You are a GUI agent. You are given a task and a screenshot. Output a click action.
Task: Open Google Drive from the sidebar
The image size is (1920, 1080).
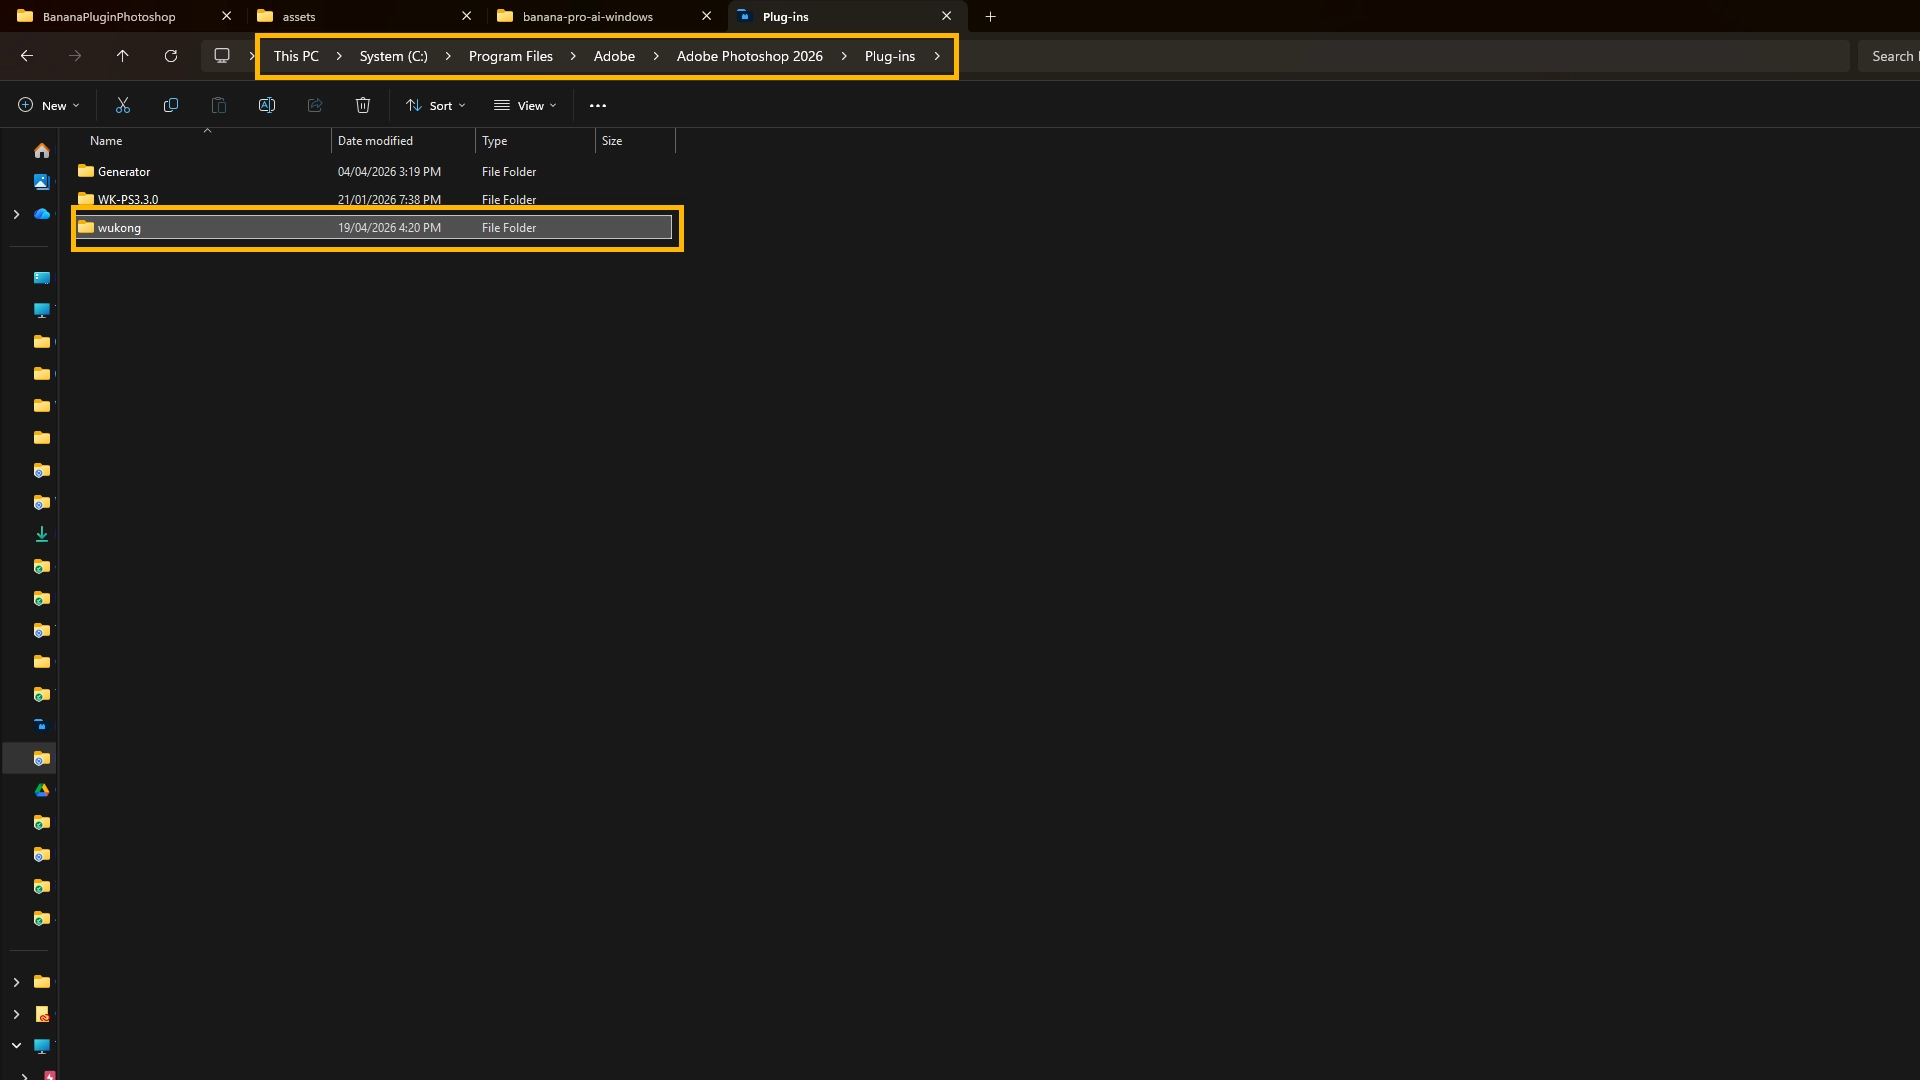42,790
